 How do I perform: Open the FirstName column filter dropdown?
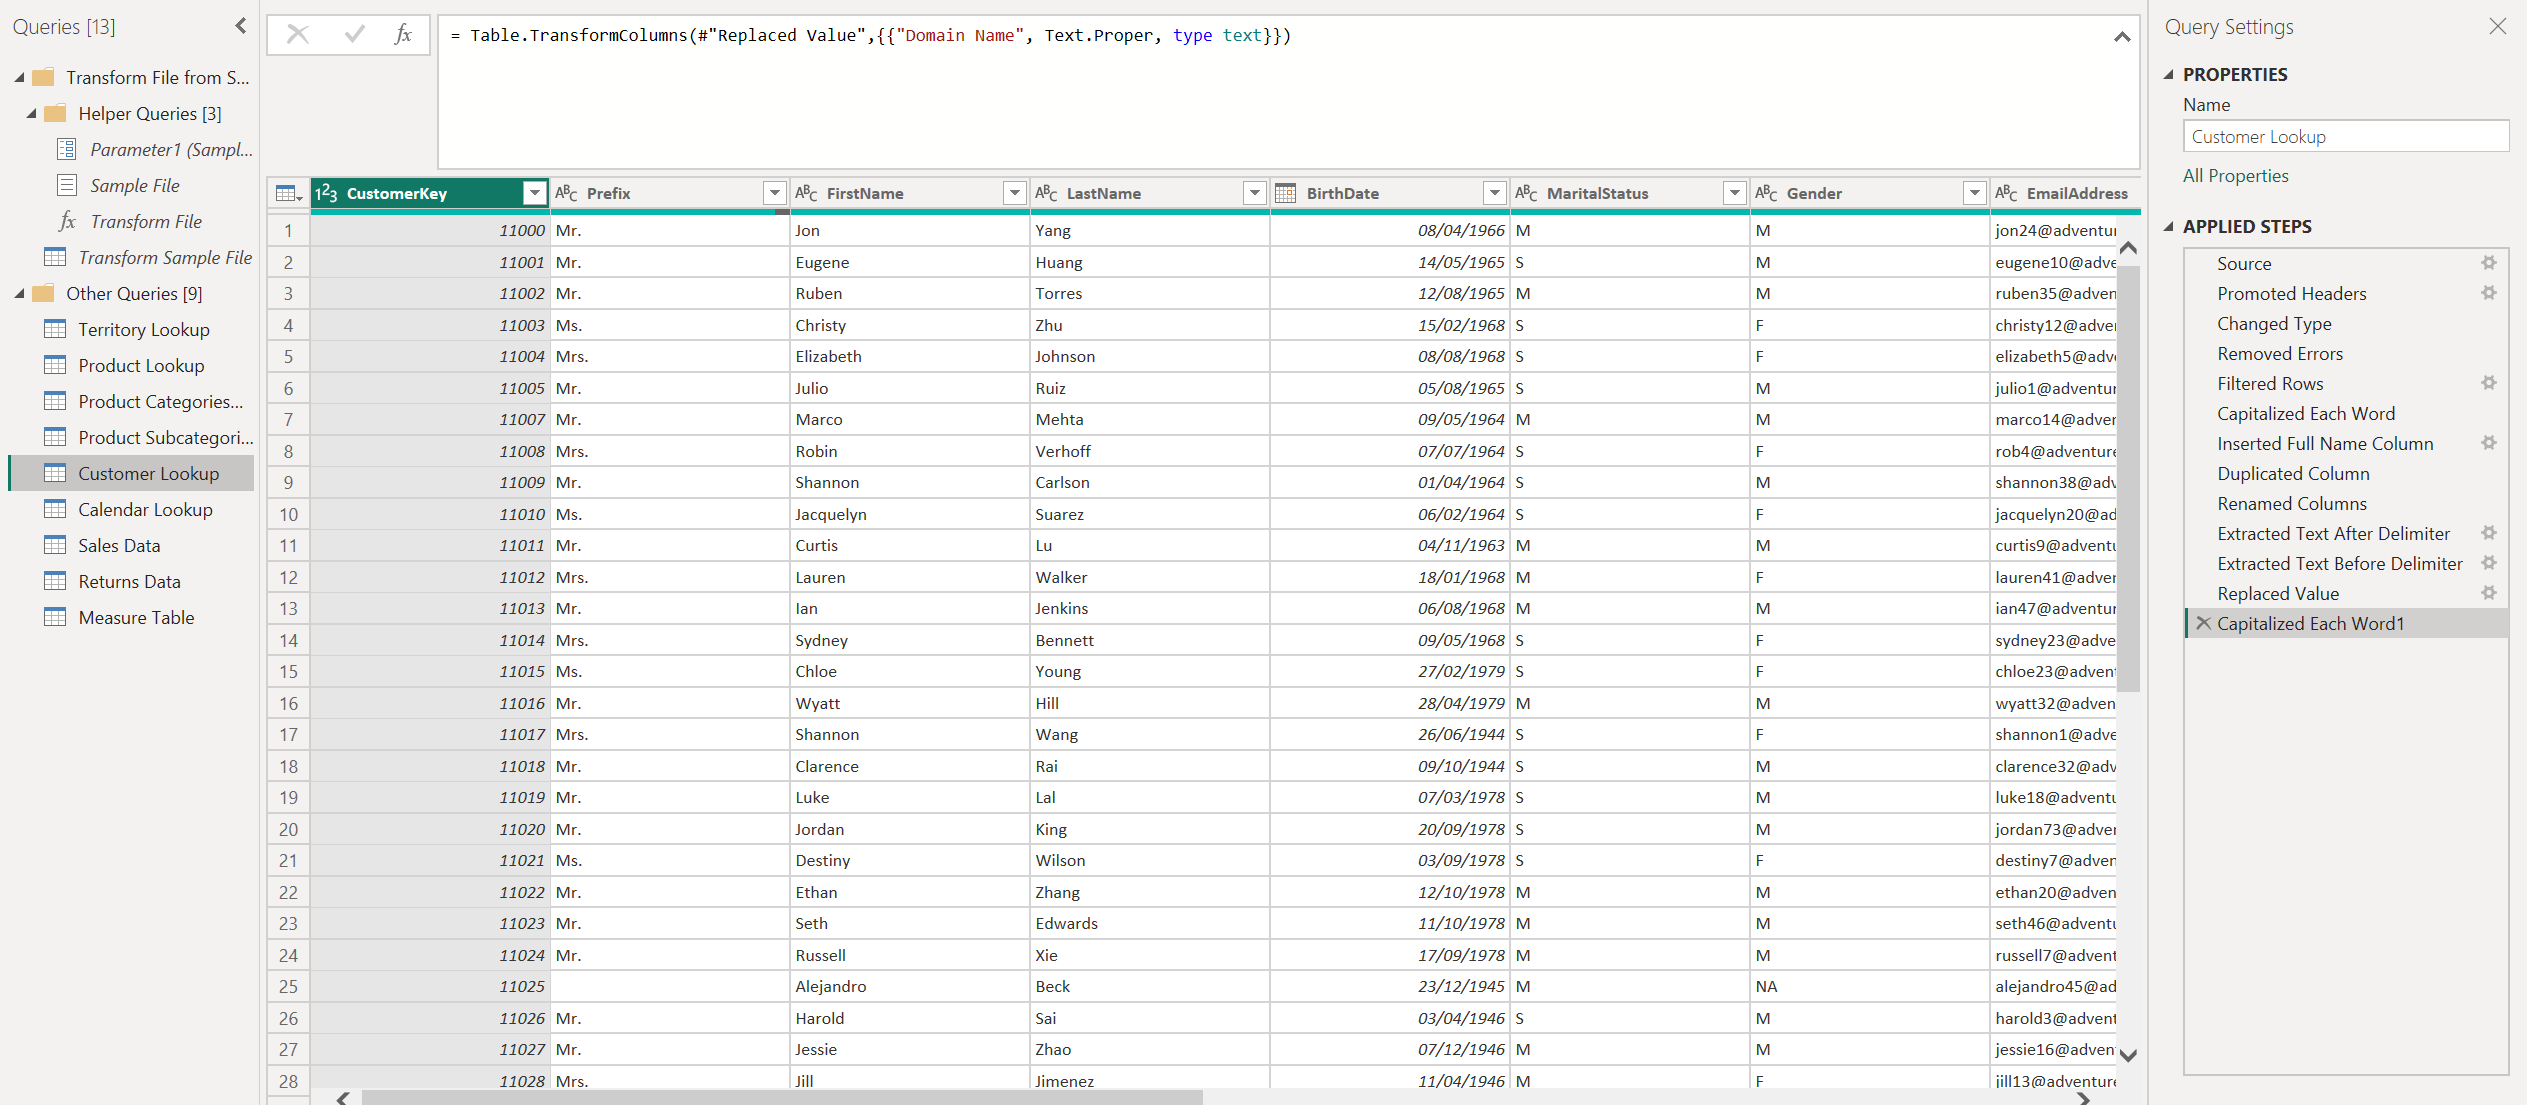1014,192
